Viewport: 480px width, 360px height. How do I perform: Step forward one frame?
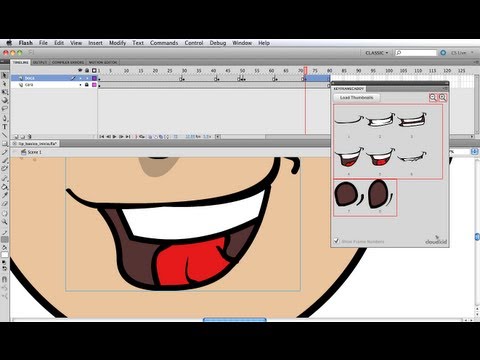click(x=121, y=136)
